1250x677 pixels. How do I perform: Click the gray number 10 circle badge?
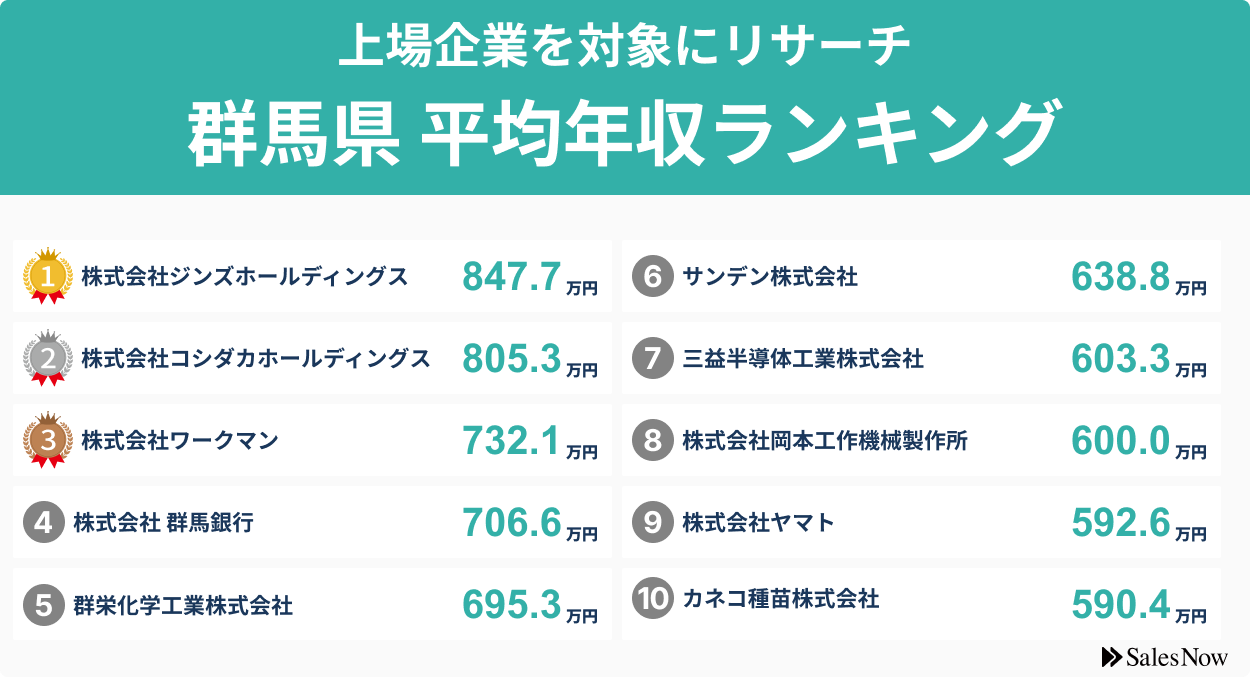[652, 599]
